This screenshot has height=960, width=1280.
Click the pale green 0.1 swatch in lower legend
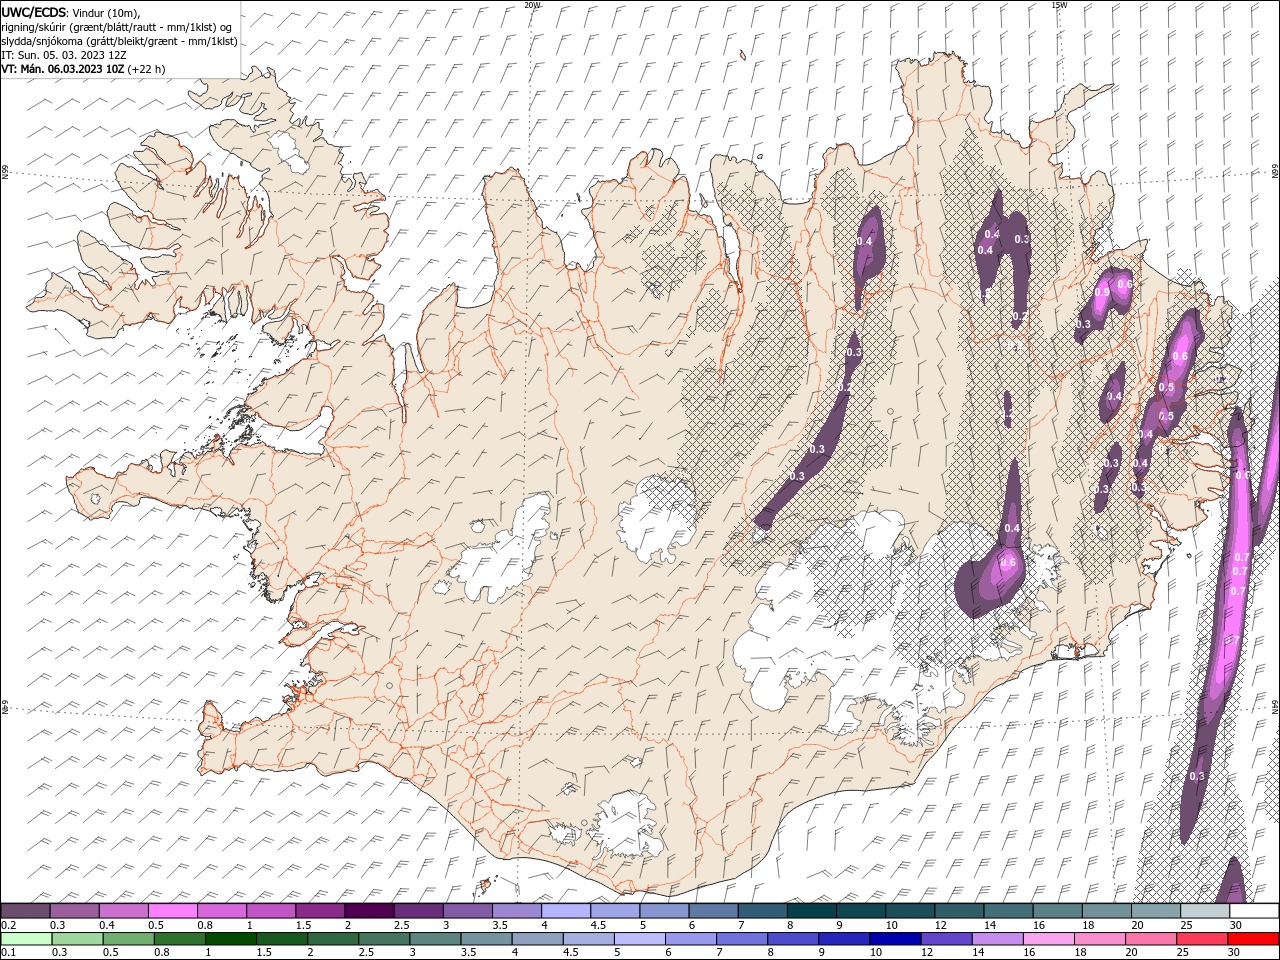pyautogui.click(x=25, y=939)
